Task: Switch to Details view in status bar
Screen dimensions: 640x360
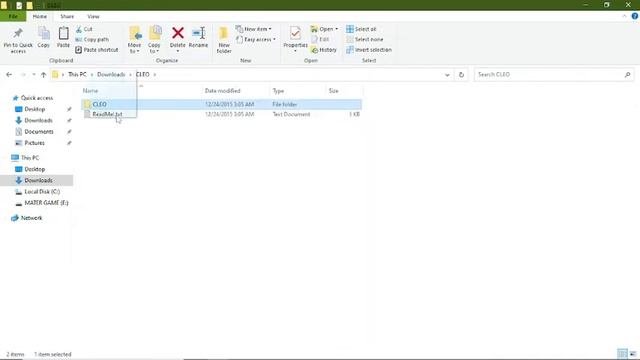Action: pos(622,354)
